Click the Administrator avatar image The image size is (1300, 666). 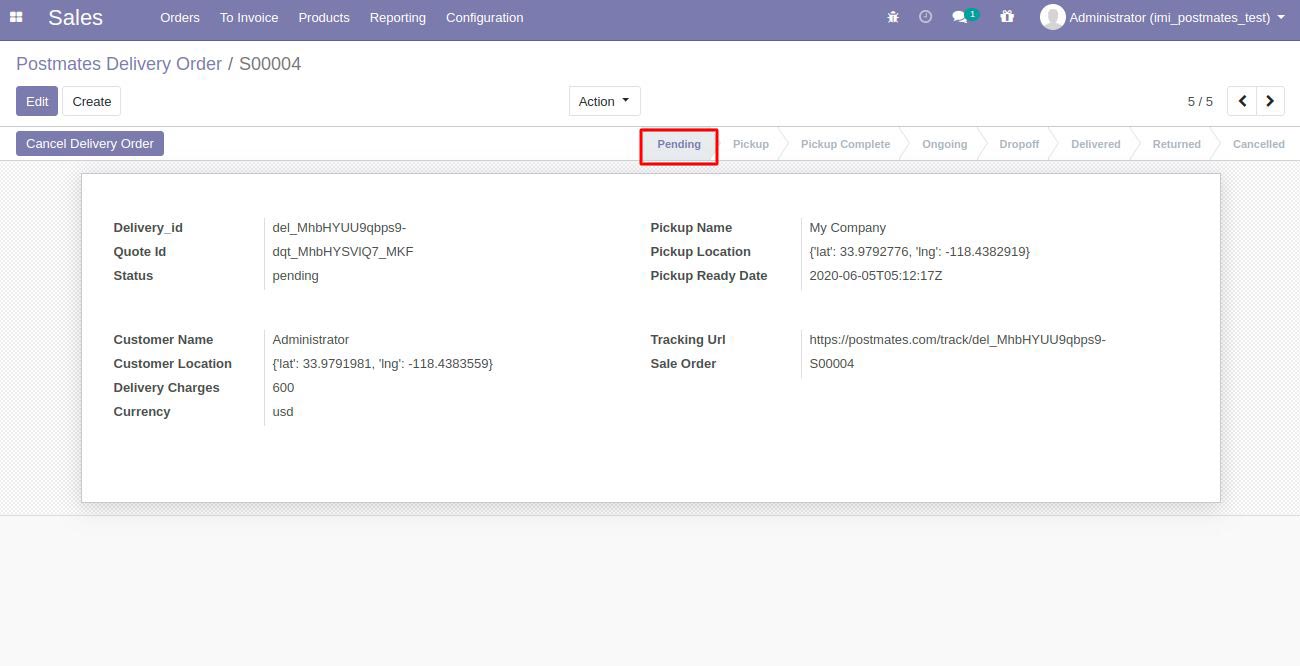point(1052,17)
